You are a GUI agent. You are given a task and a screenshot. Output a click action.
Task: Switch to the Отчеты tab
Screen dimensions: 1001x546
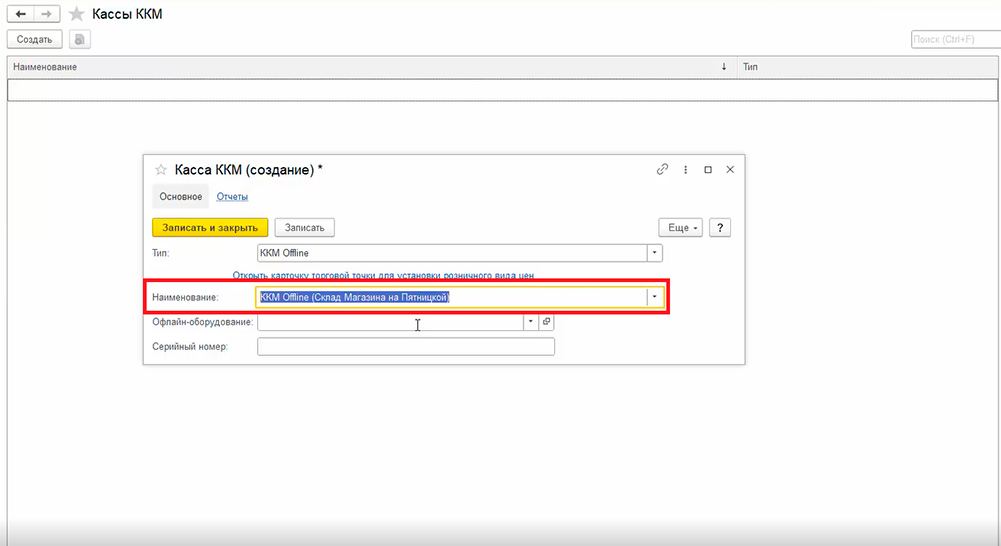pos(232,196)
